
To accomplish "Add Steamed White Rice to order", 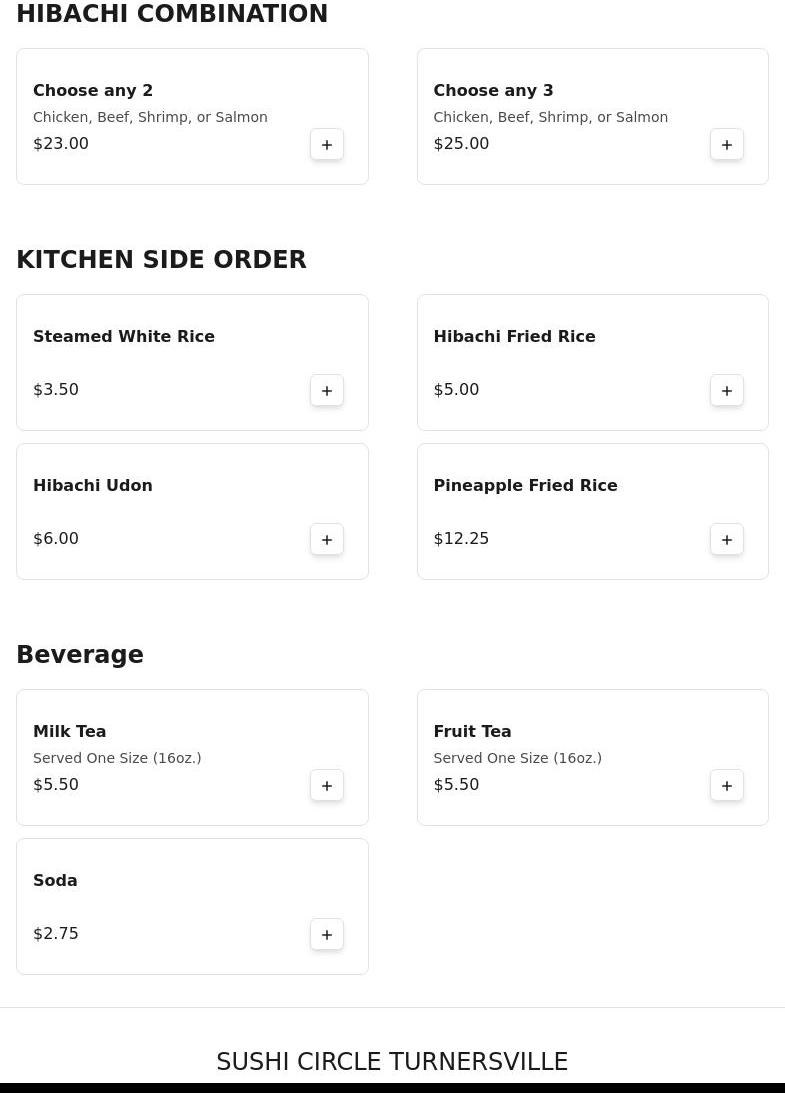I will (x=327, y=390).
